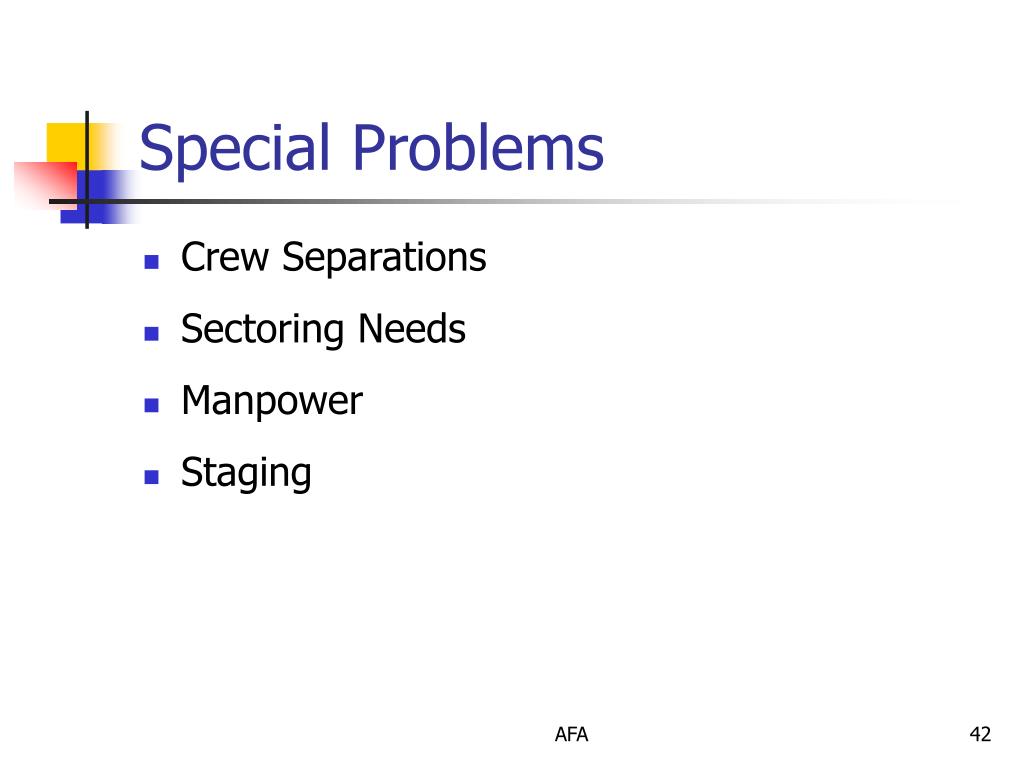
Task: Click the Staging bullet text
Action: pyautogui.click(x=246, y=473)
